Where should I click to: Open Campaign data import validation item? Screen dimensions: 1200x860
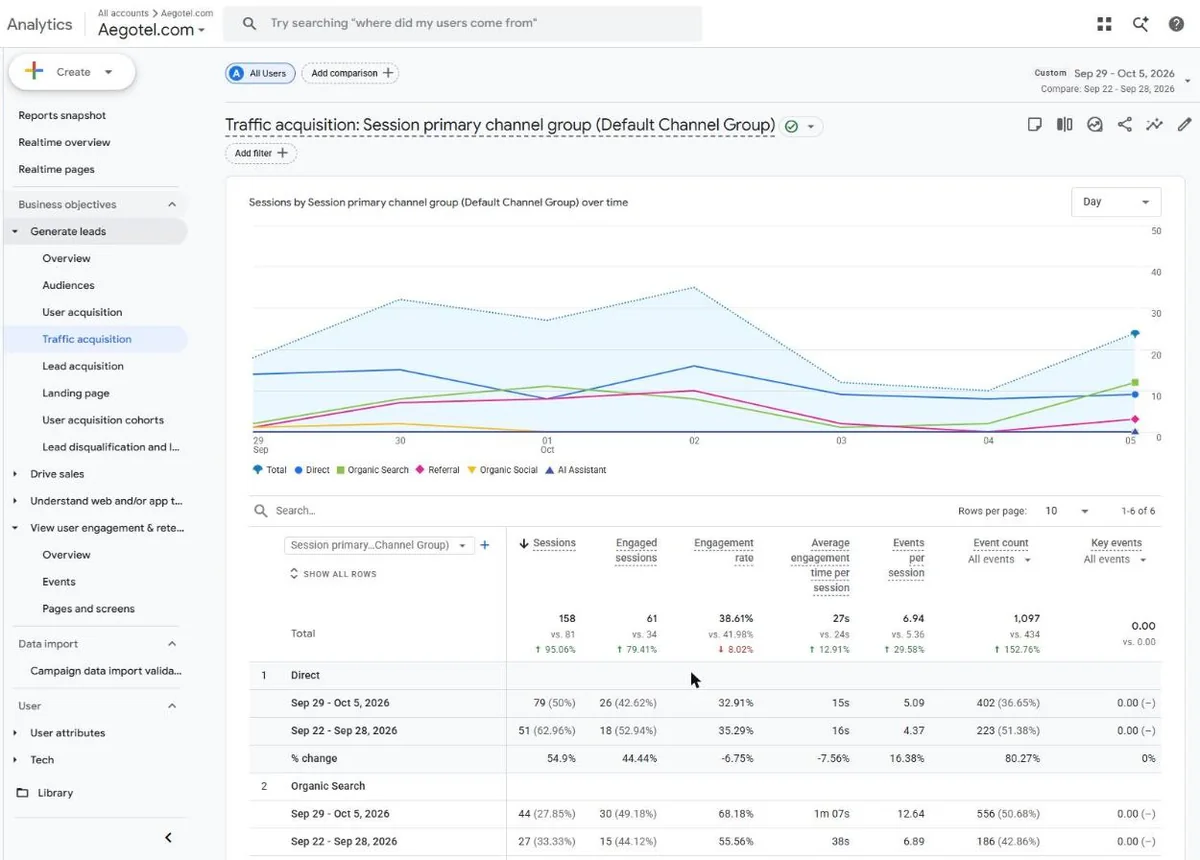coord(106,671)
